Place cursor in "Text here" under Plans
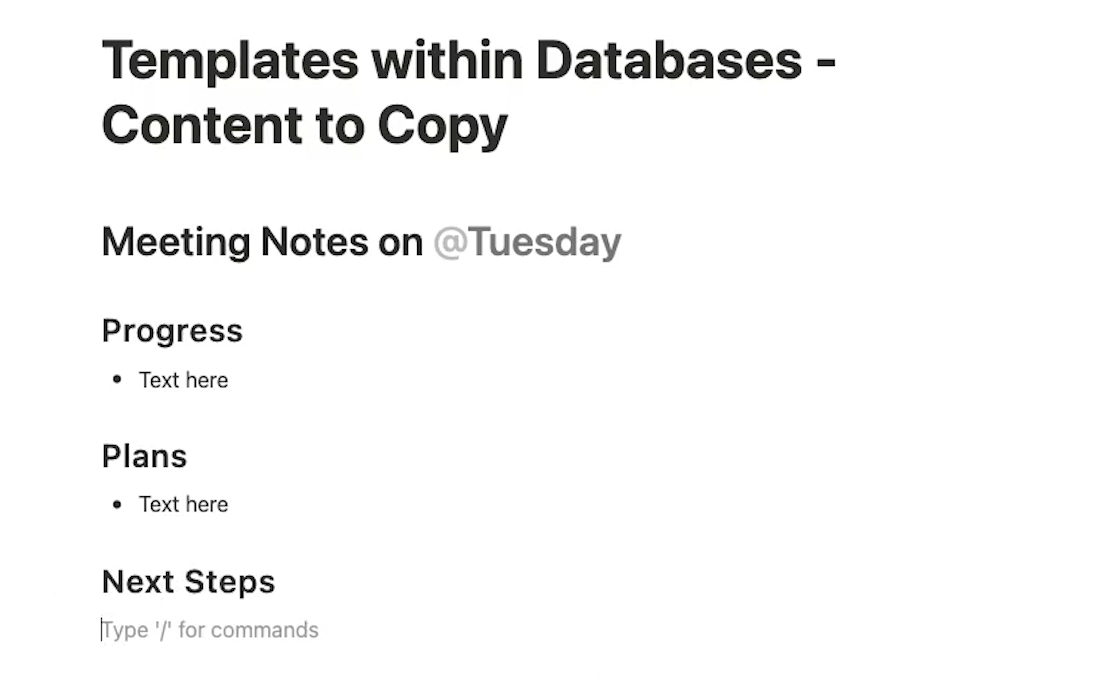This screenshot has height=693, width=1116. click(x=184, y=504)
